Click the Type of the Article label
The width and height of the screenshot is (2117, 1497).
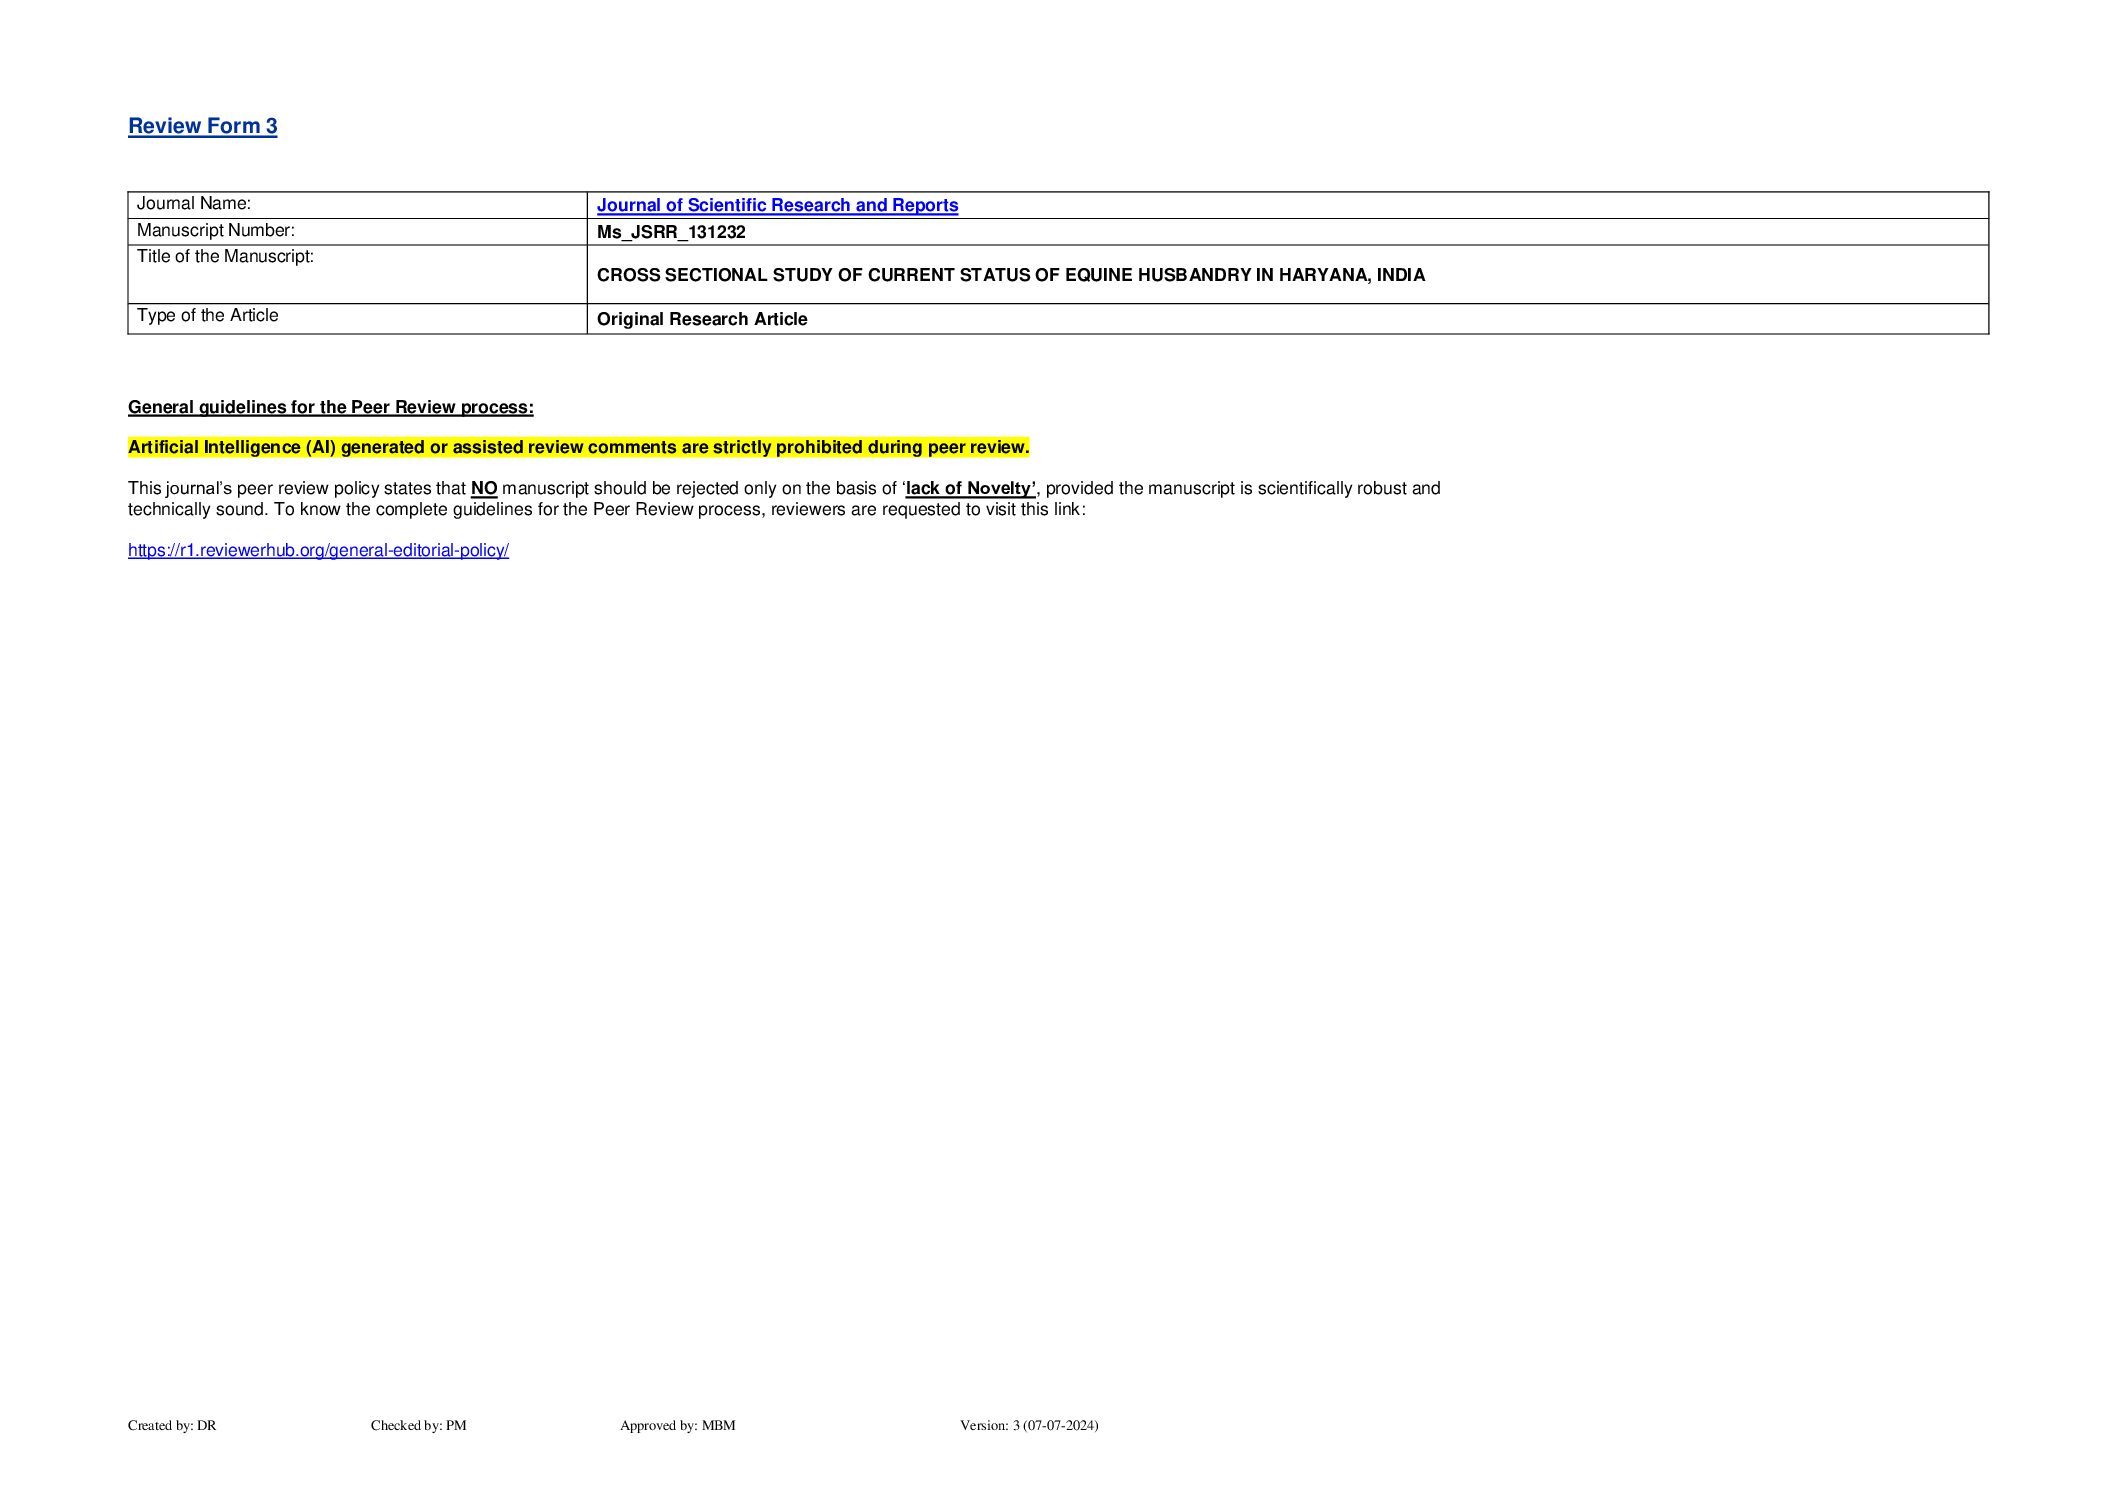pos(207,316)
